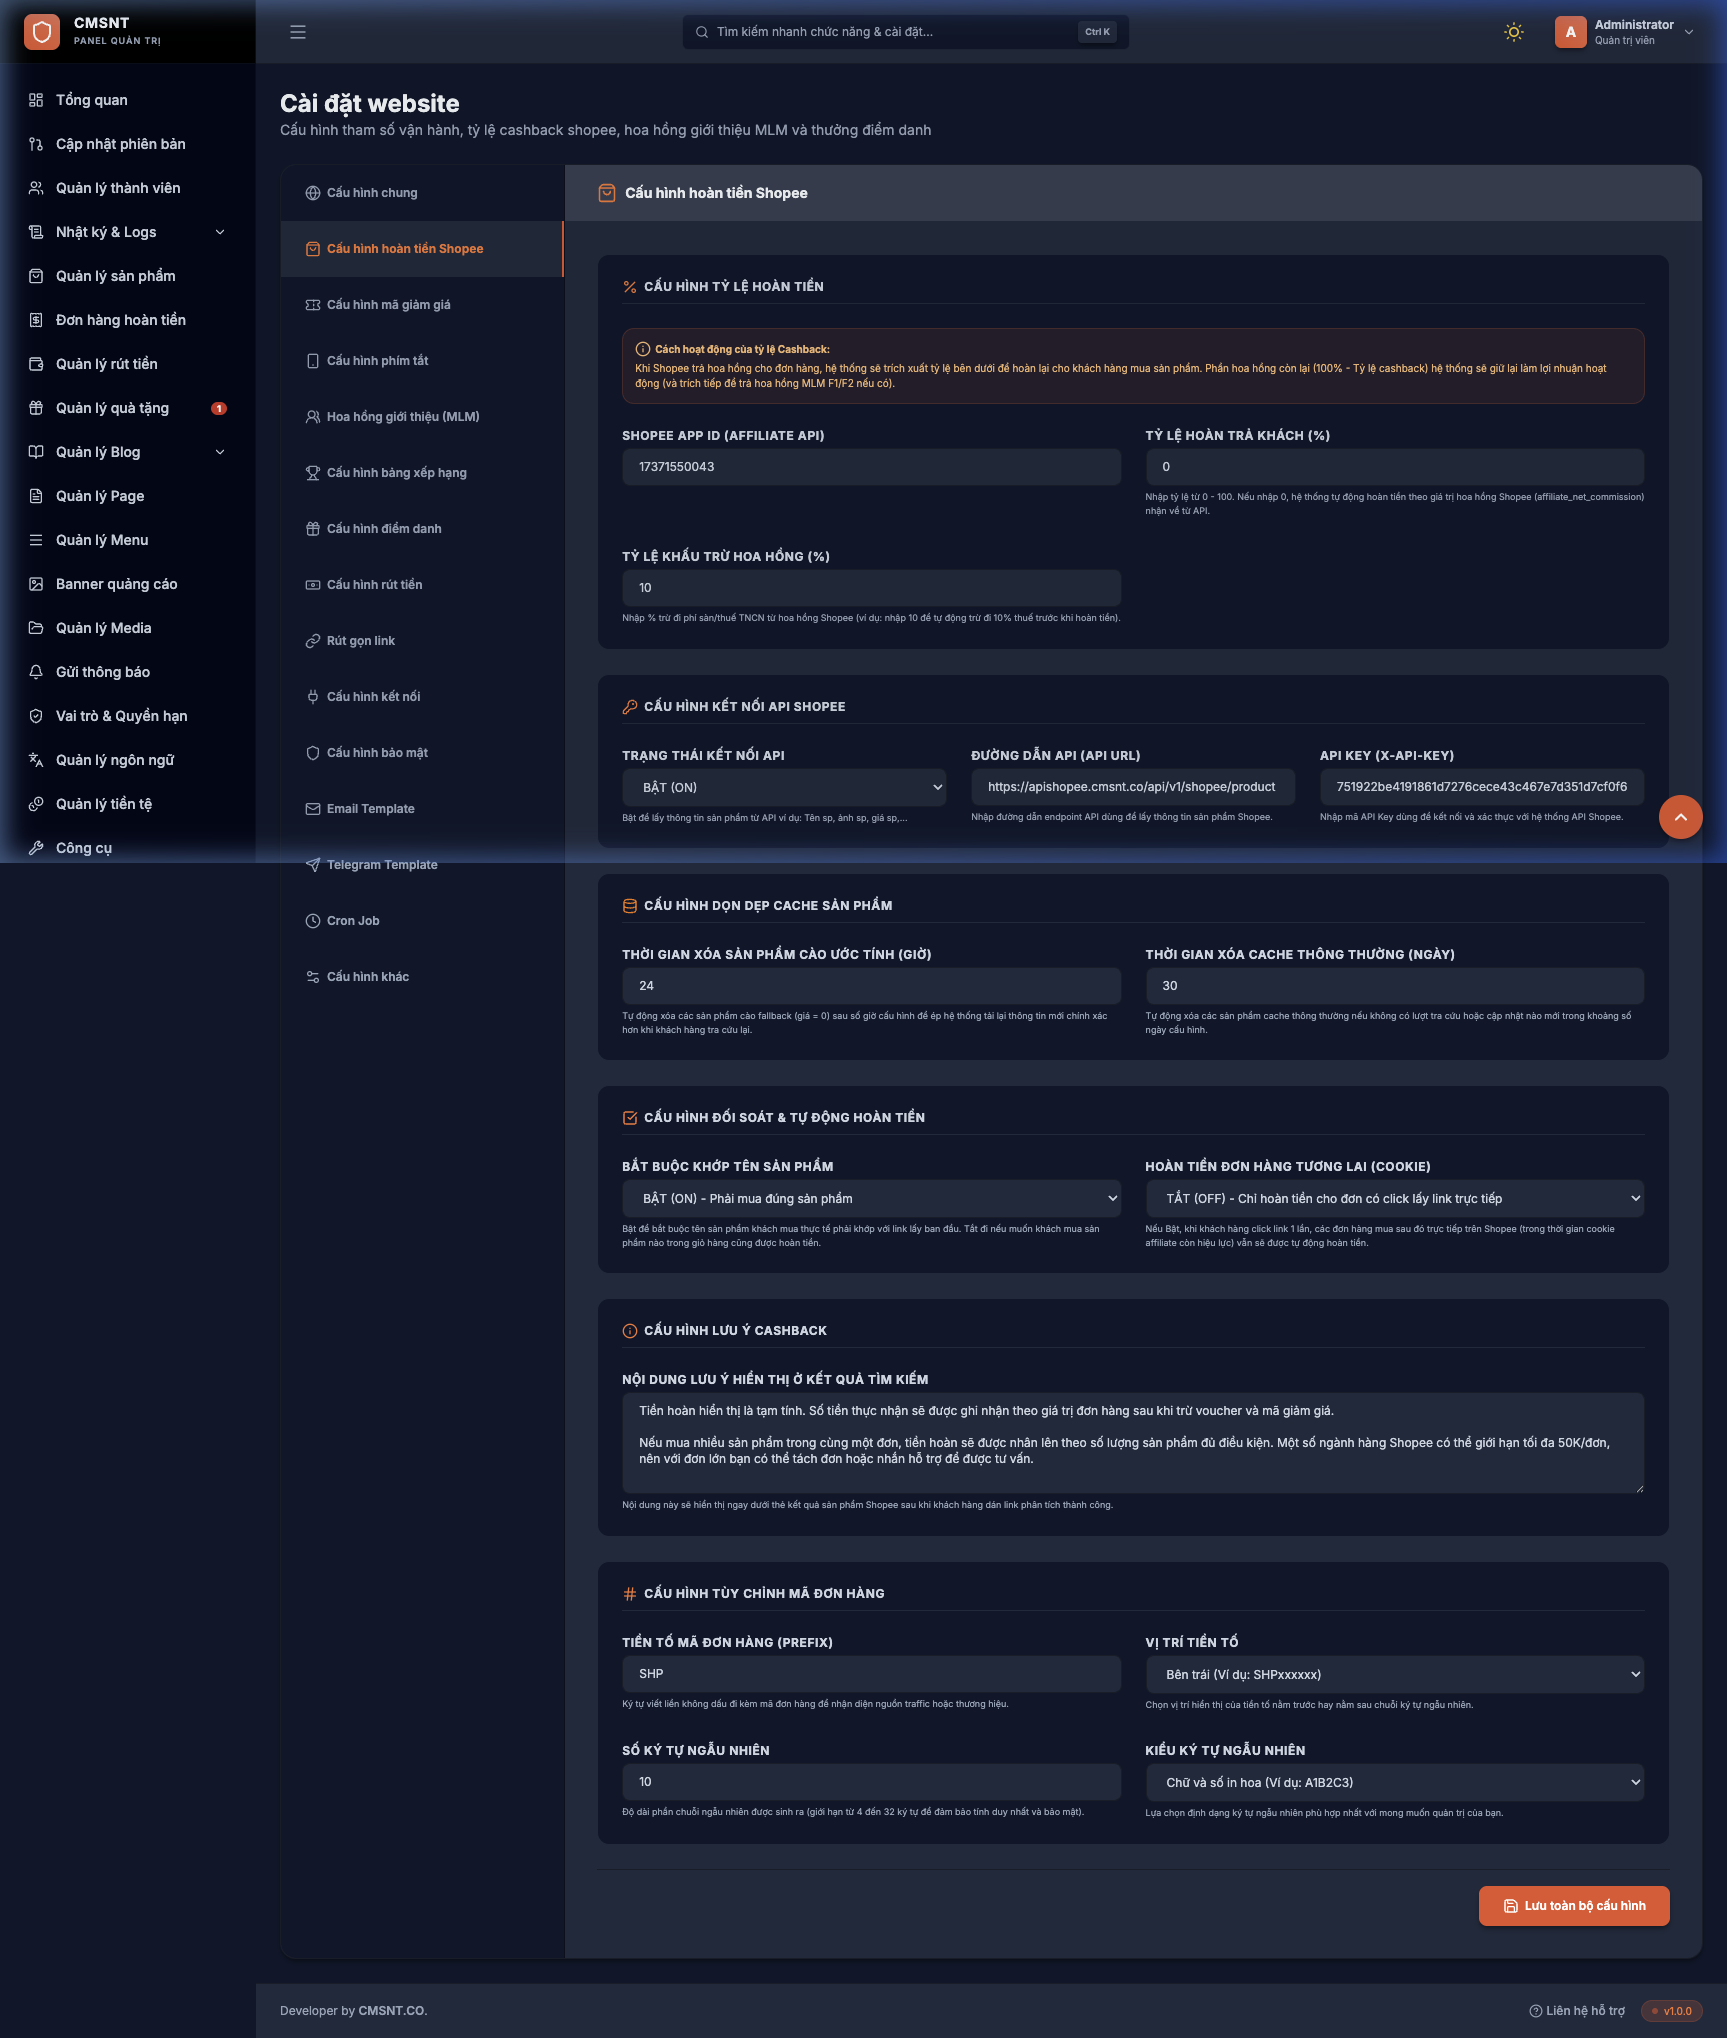Click the CMSNT shield logo
Screen dimensions: 1727x2038
click(42, 32)
